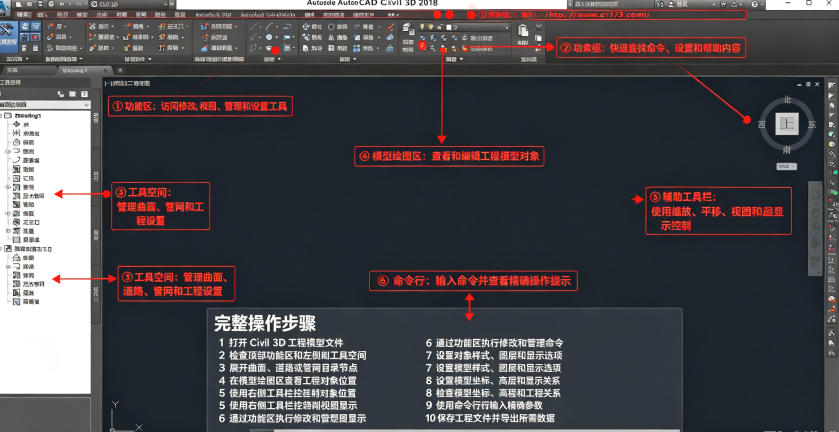Select the Circle draw tool in the ribbon

pyautogui.click(x=269, y=37)
